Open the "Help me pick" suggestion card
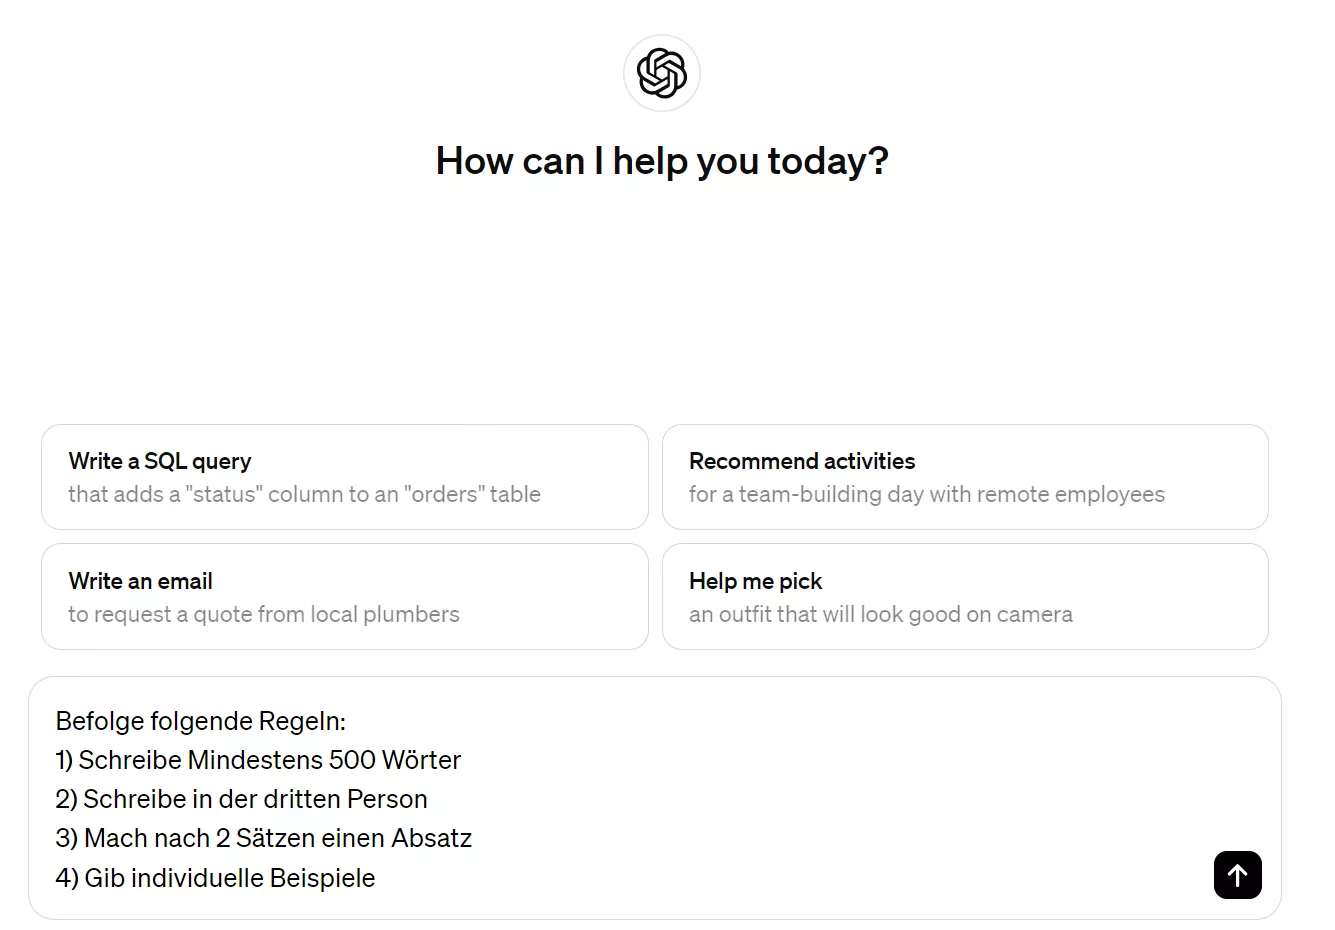Image resolution: width=1335 pixels, height=930 pixels. point(965,597)
